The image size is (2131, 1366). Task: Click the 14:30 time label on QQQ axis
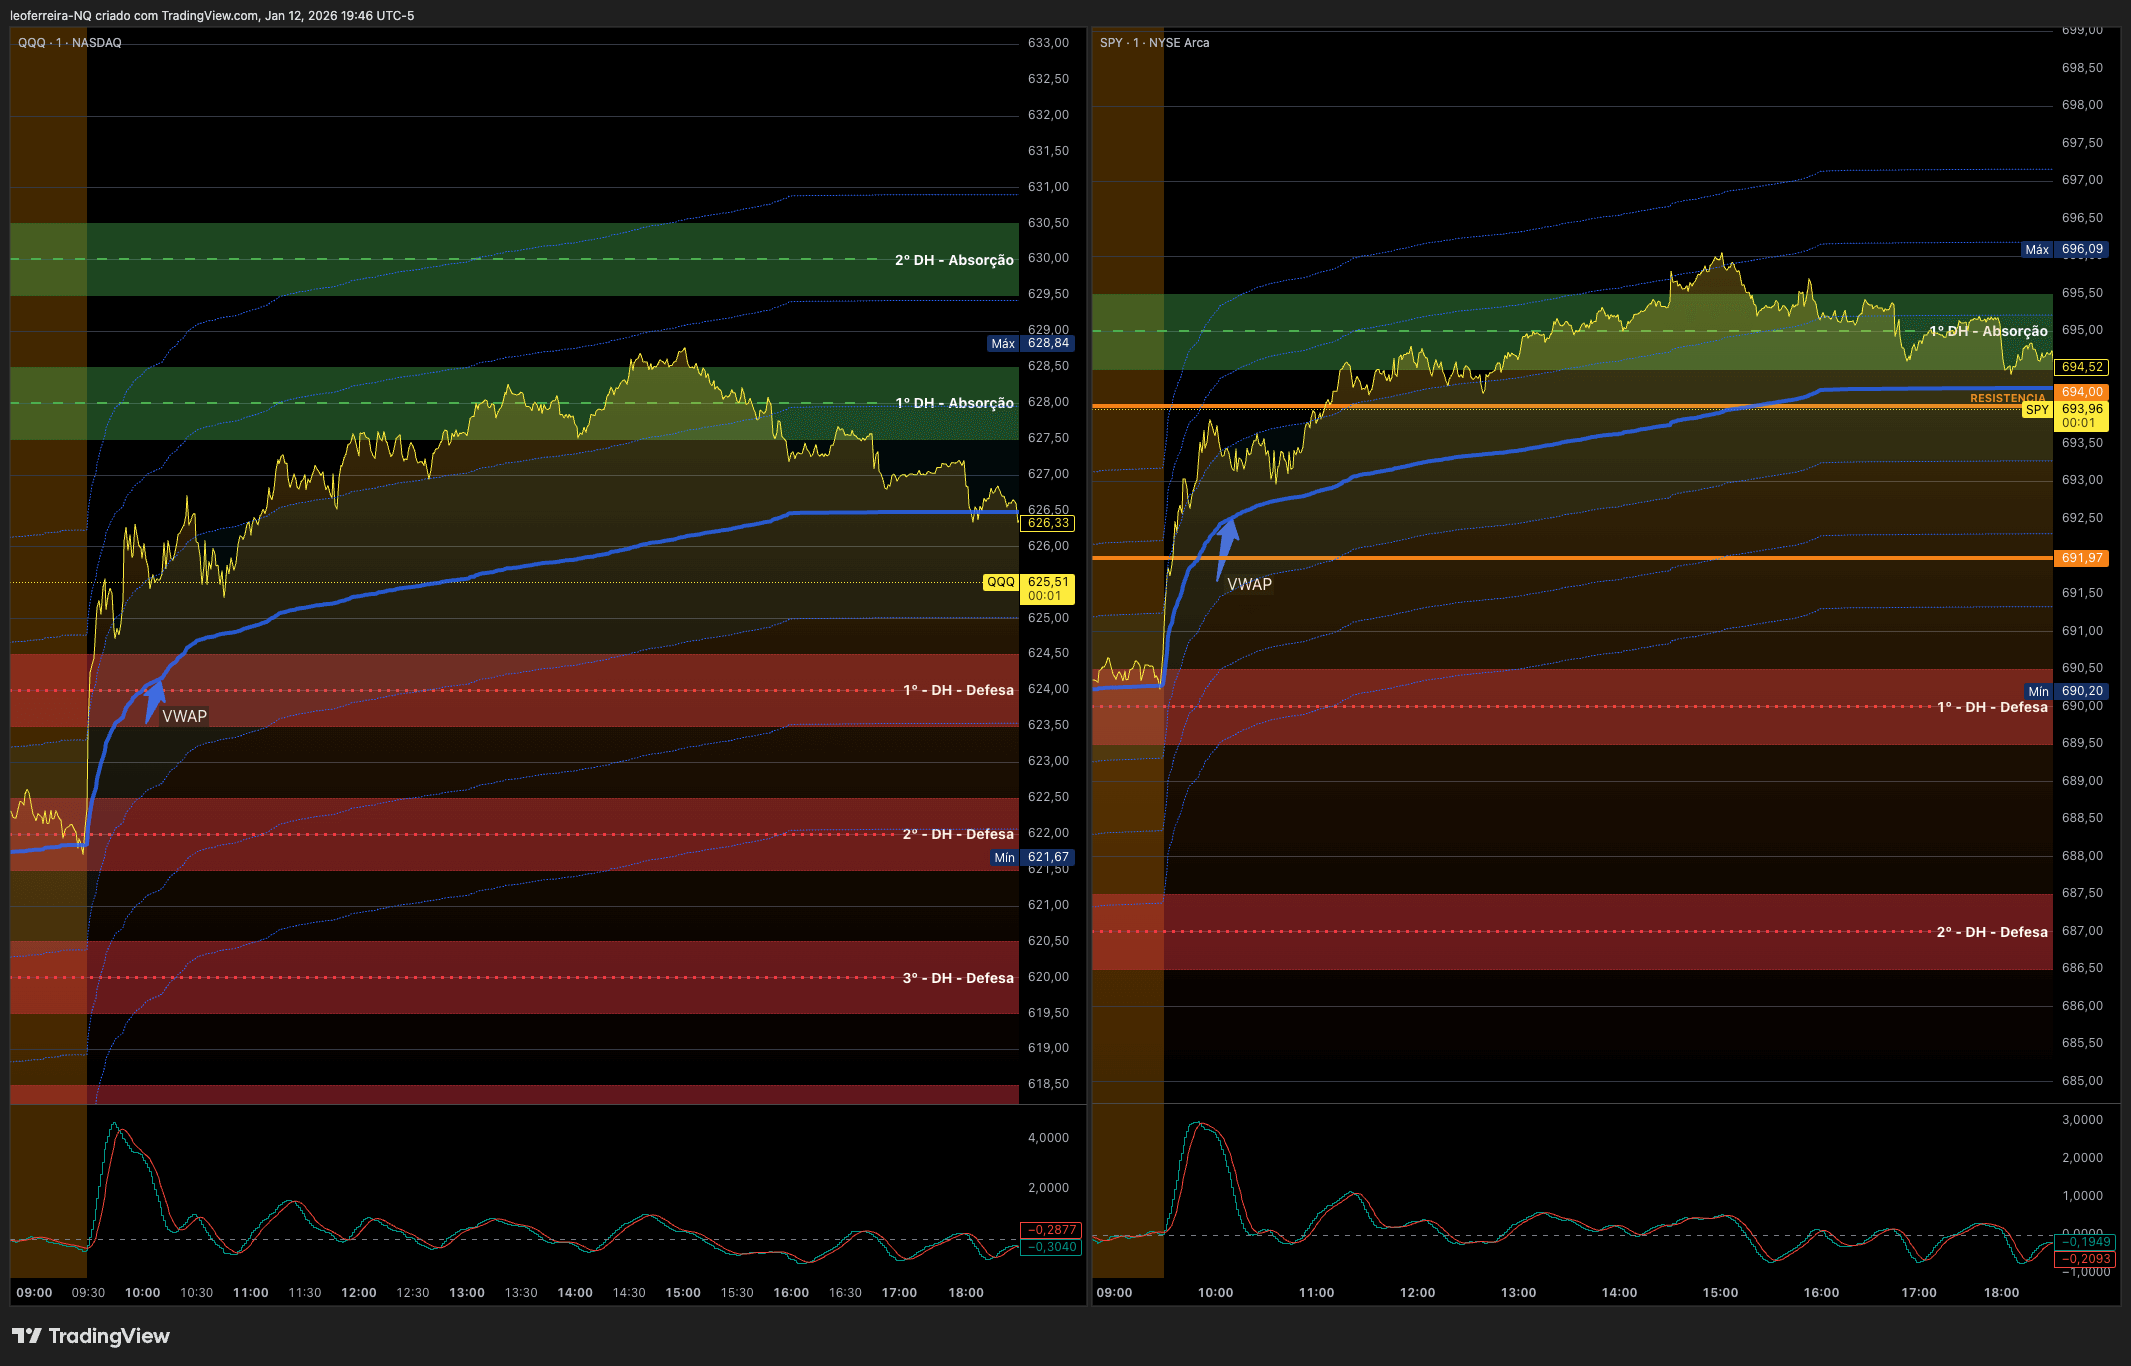(629, 1293)
